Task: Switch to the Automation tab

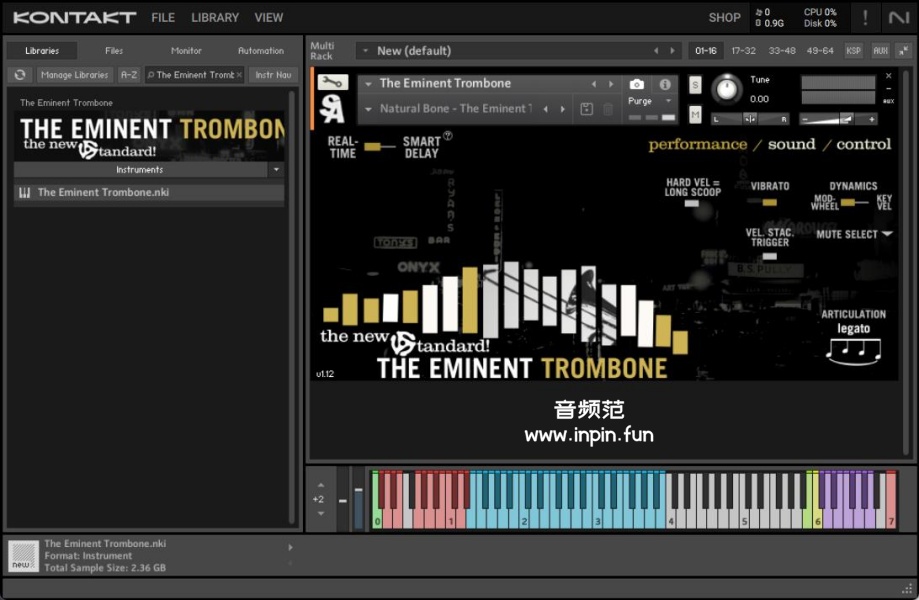Action: (x=261, y=51)
